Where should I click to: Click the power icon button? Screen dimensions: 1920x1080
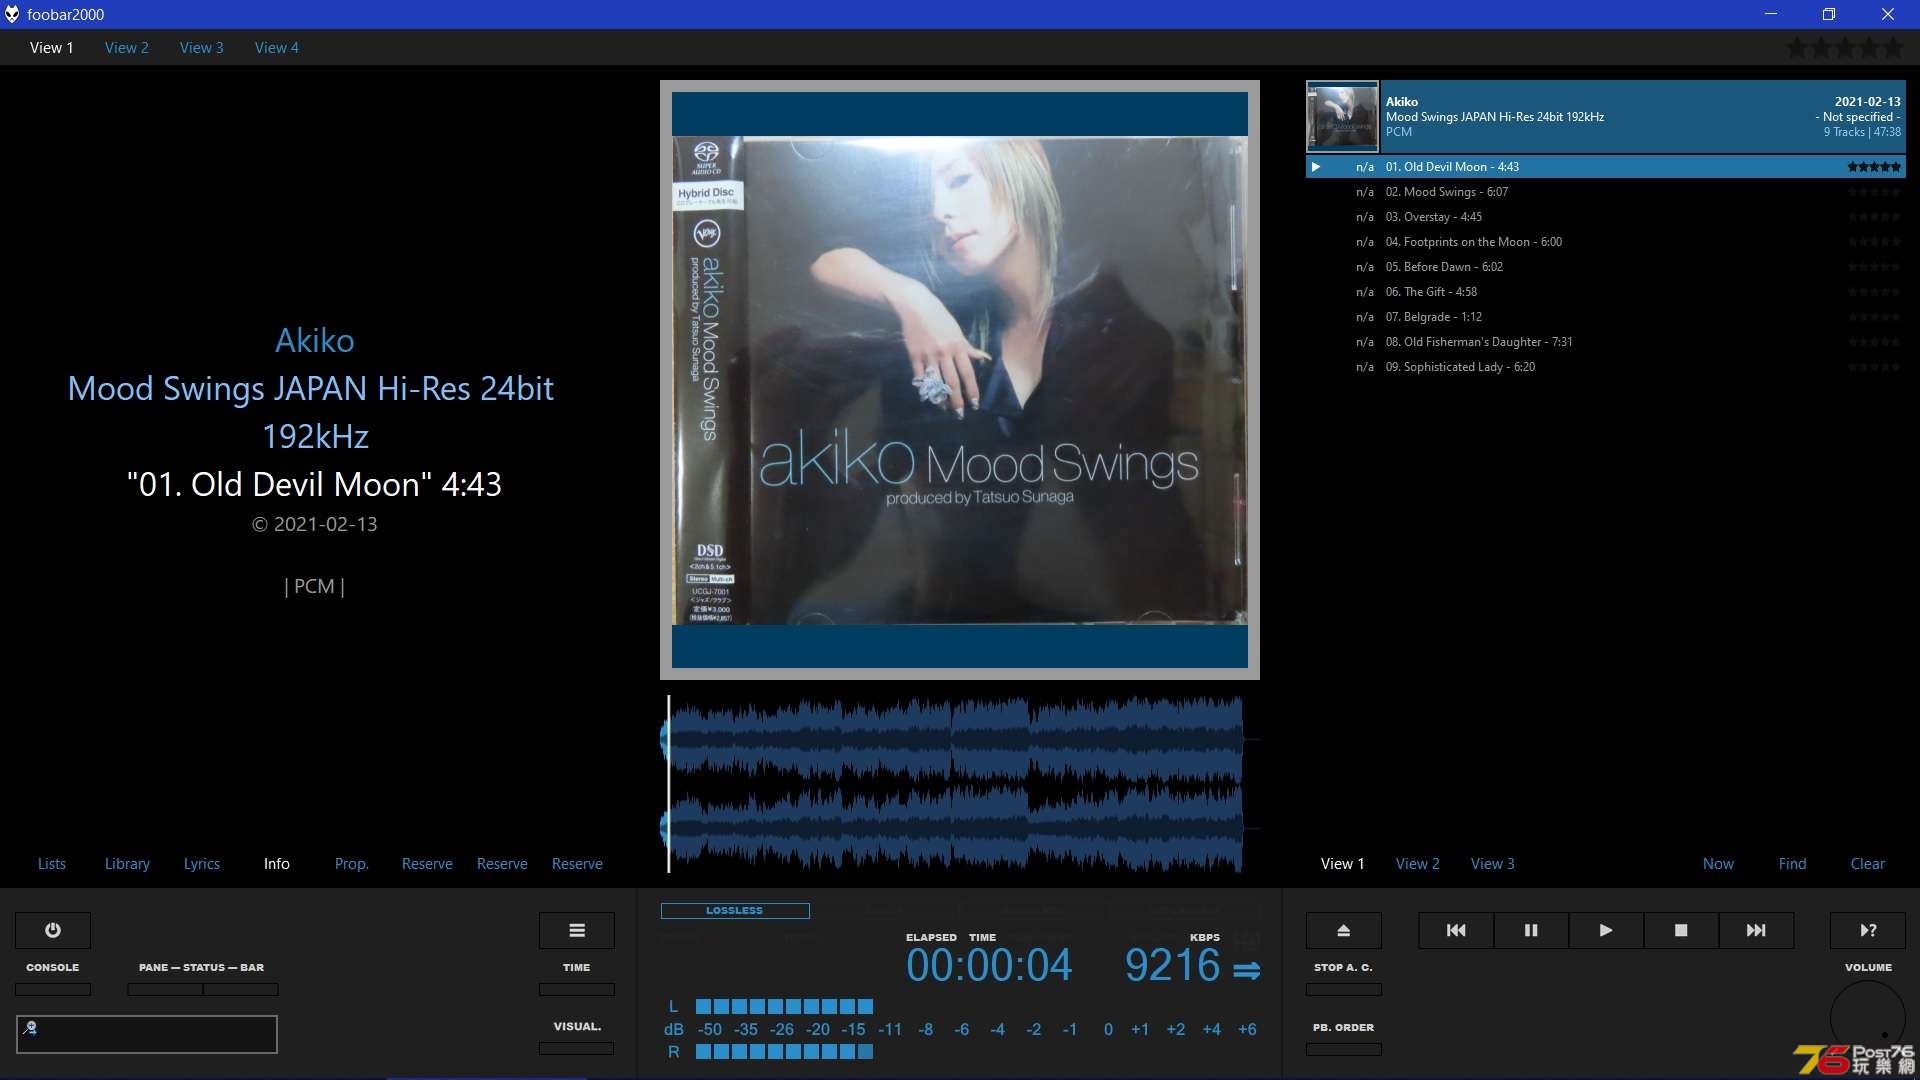tap(53, 930)
